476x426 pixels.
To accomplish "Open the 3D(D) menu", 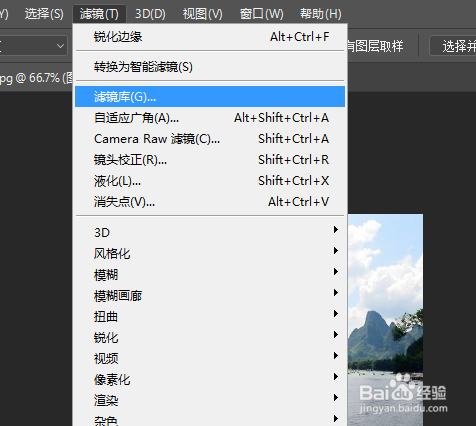I will pos(150,14).
